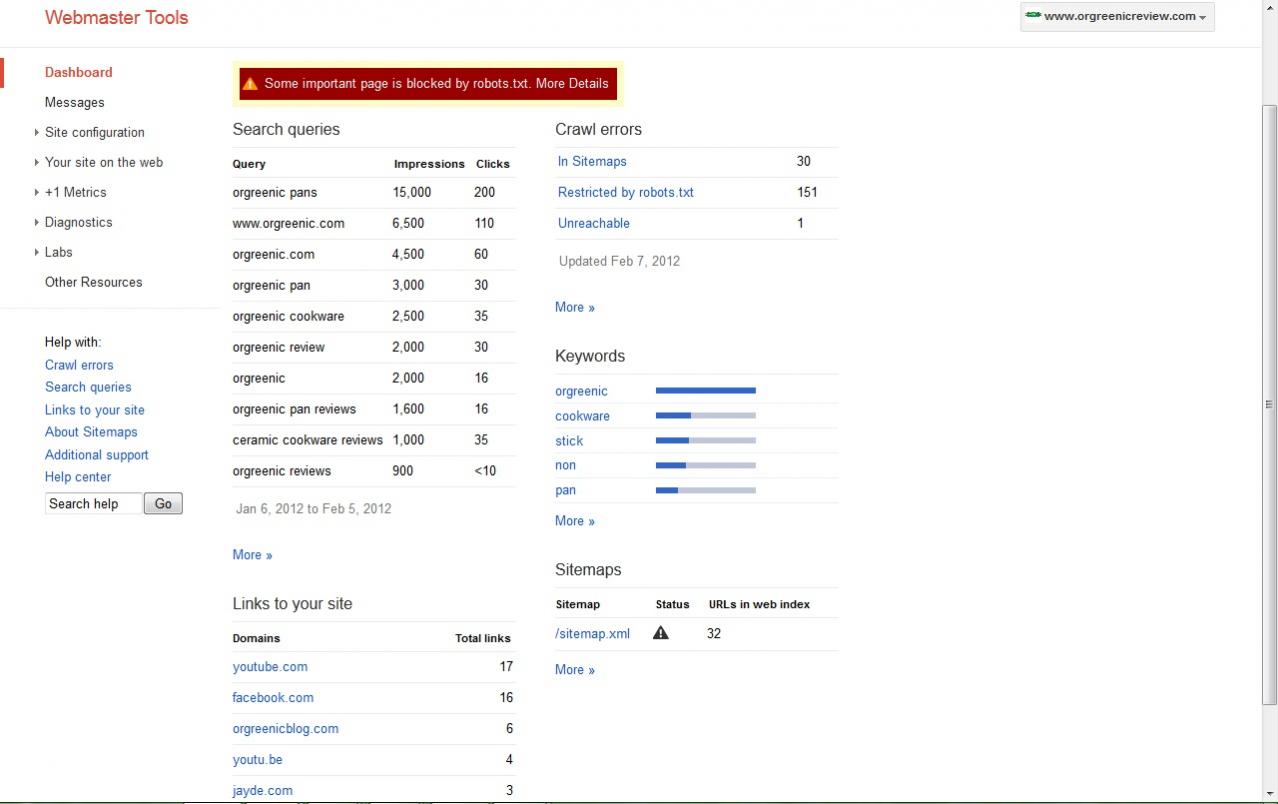Click the Impressions column header
The height and width of the screenshot is (804, 1278).
429,164
